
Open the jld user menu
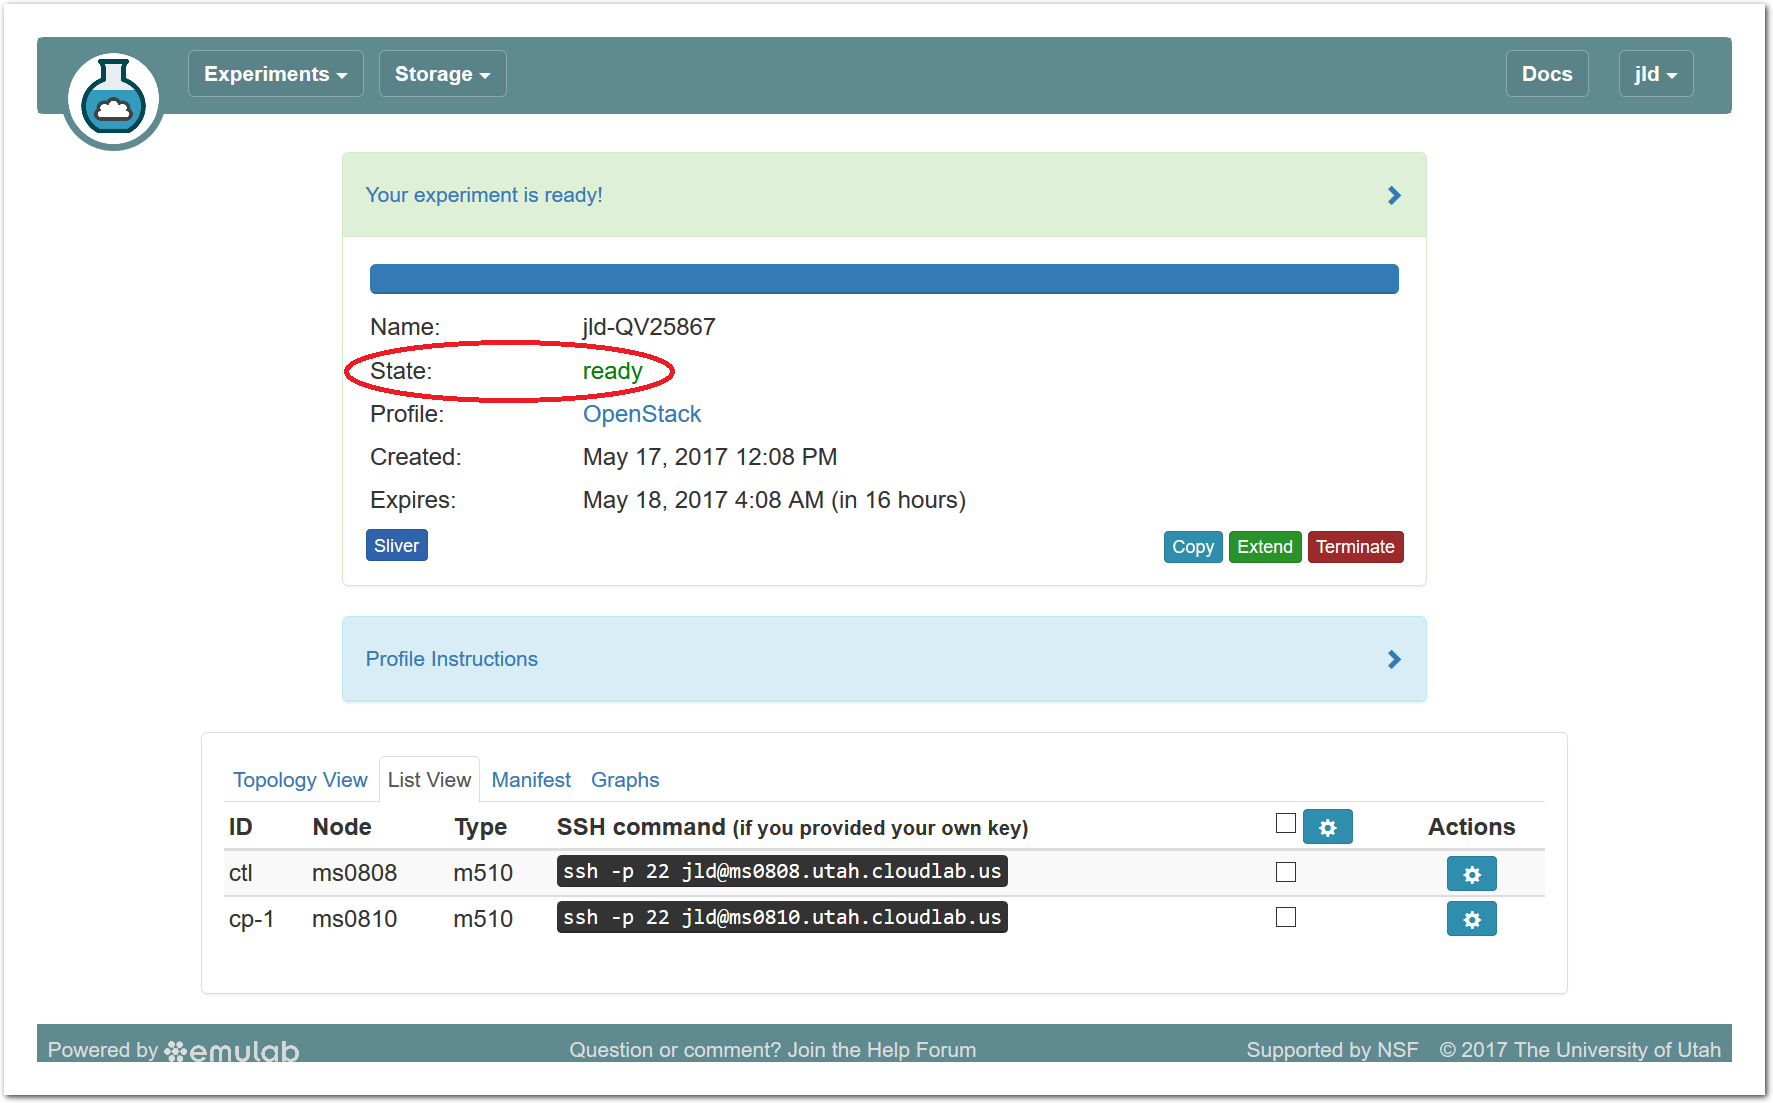pyautogui.click(x=1655, y=74)
